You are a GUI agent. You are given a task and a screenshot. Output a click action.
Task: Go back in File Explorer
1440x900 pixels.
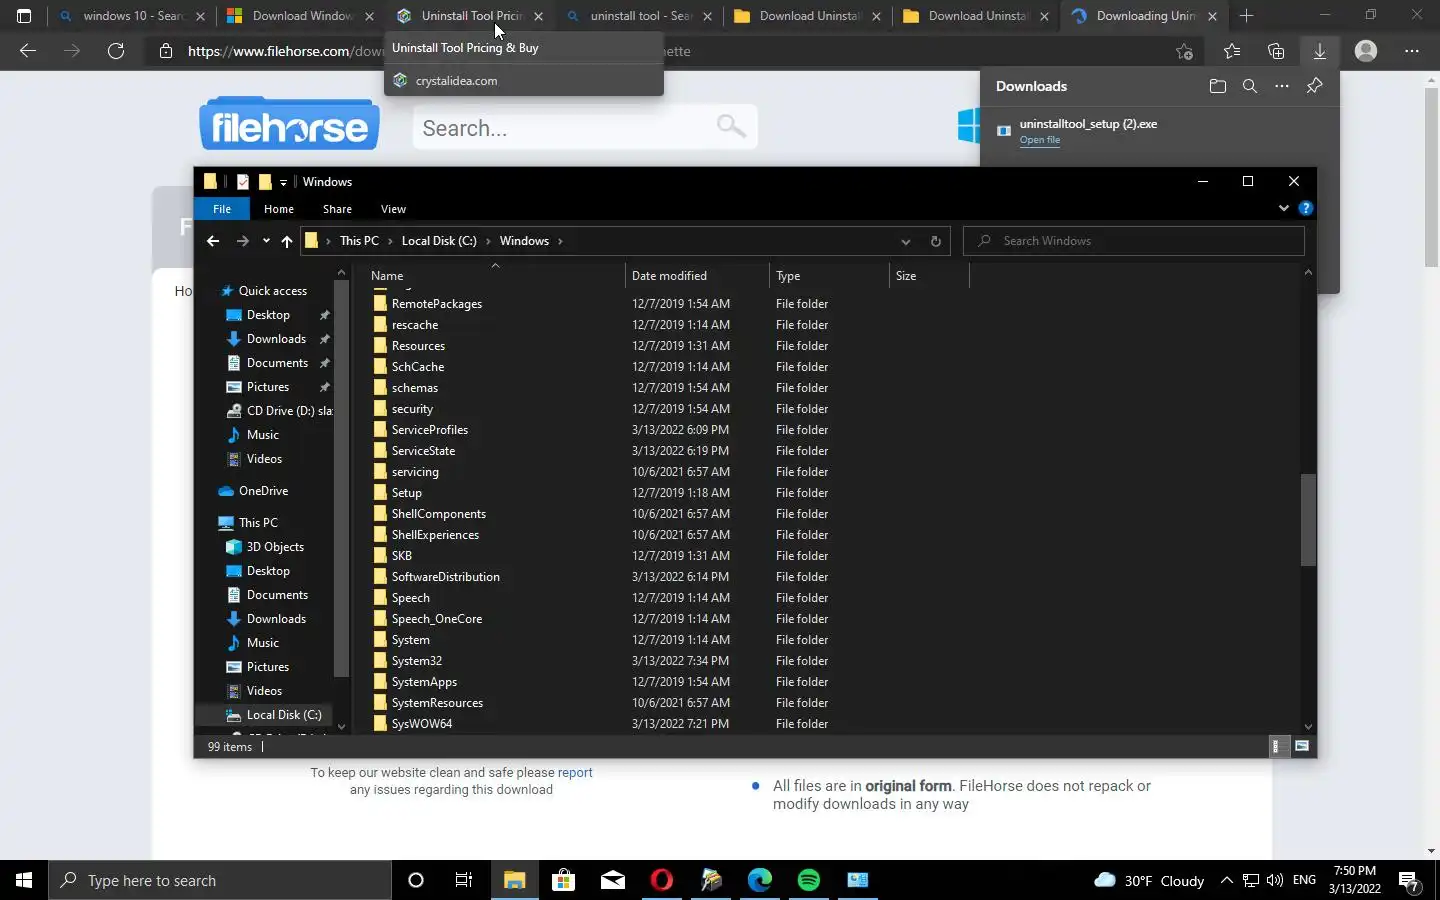pyautogui.click(x=213, y=241)
